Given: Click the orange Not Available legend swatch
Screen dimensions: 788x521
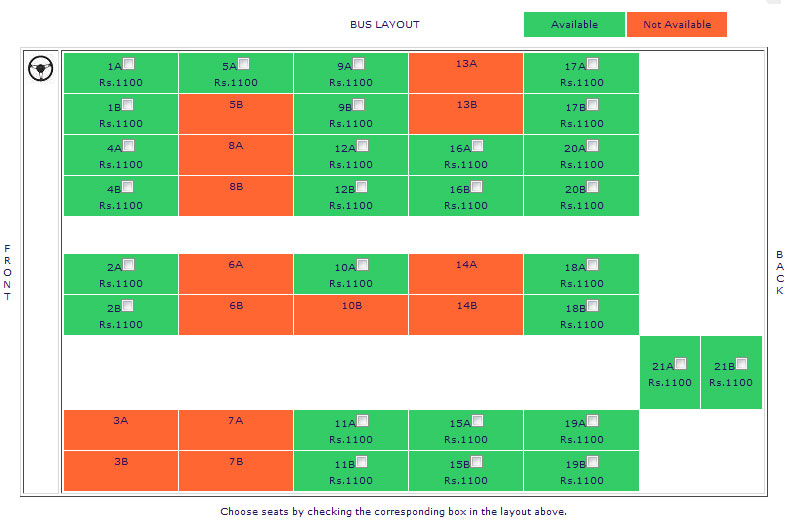Looking at the screenshot, I should (x=677, y=24).
